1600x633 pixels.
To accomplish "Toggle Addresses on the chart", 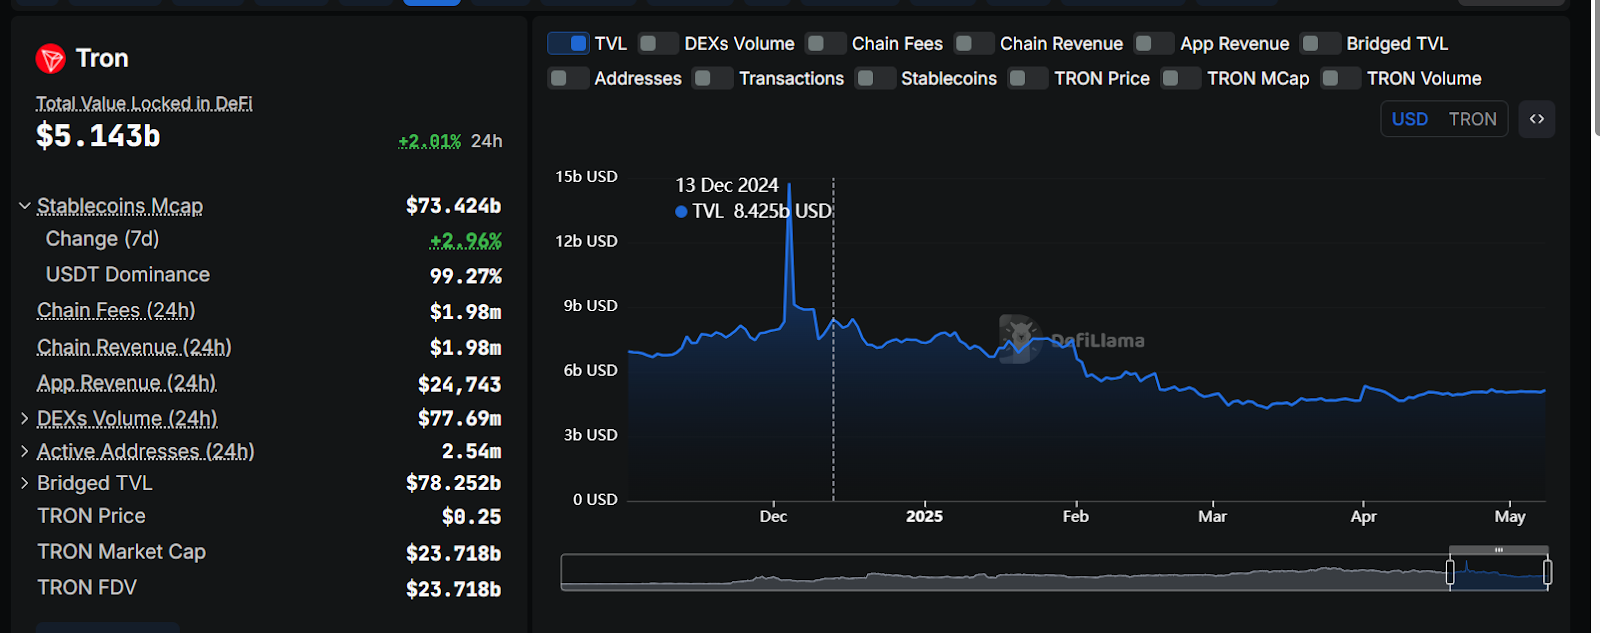I will 568,78.
